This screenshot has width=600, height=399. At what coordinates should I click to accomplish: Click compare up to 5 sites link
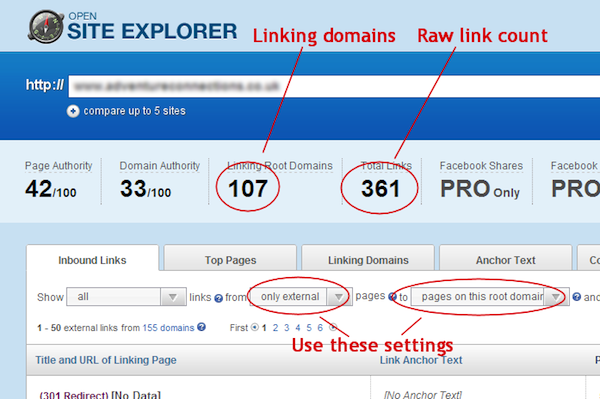(134, 111)
